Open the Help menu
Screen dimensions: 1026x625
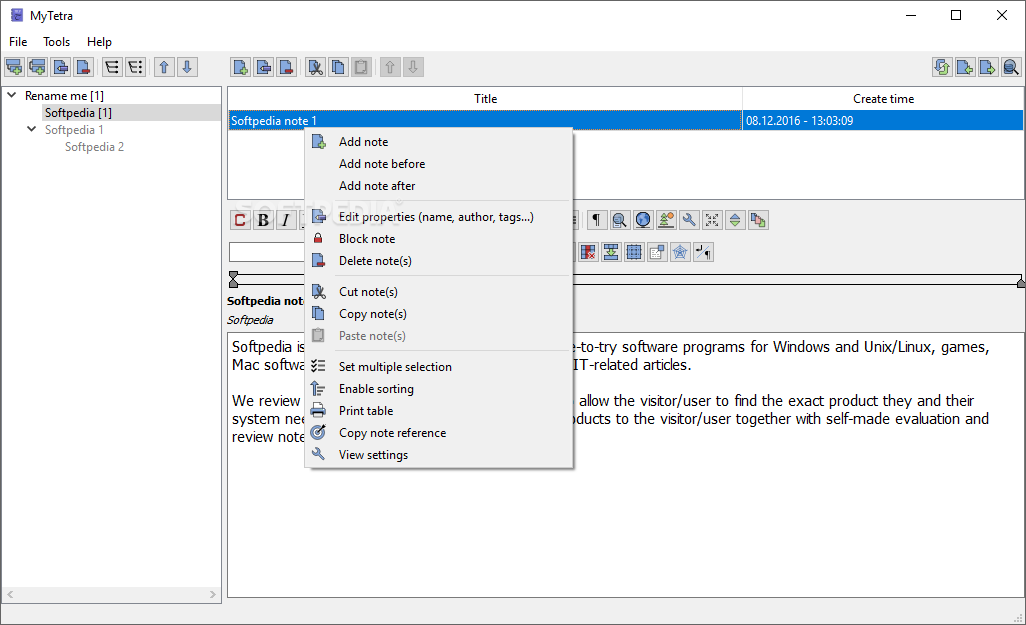point(99,42)
